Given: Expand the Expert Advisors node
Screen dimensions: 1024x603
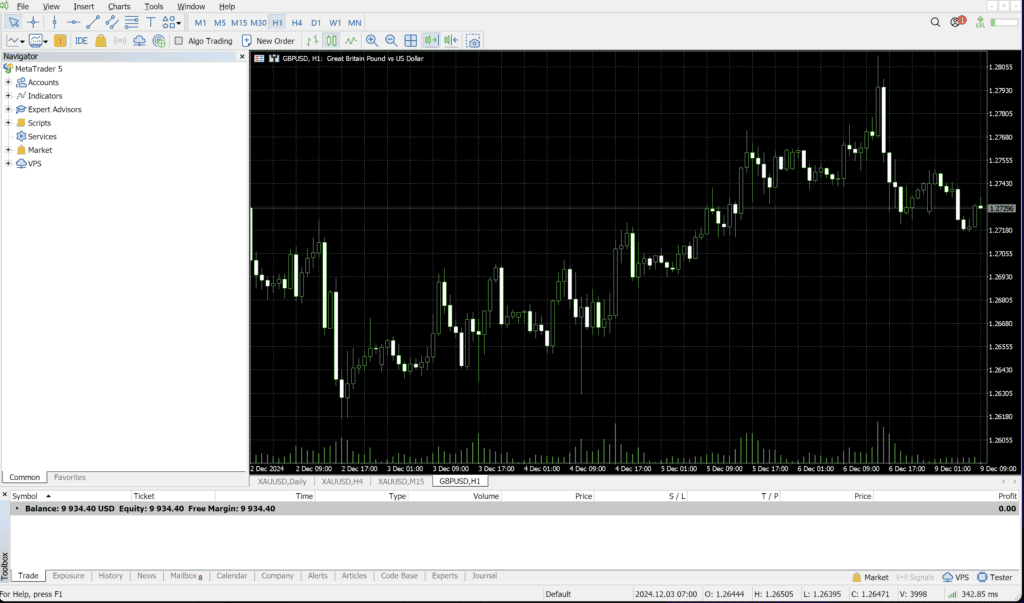Looking at the screenshot, I should pos(8,109).
